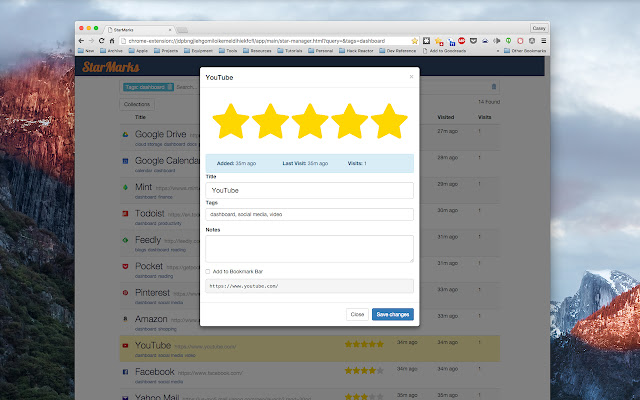
Task: Open the Dev Reference bookmarks folder
Action: 398,51
